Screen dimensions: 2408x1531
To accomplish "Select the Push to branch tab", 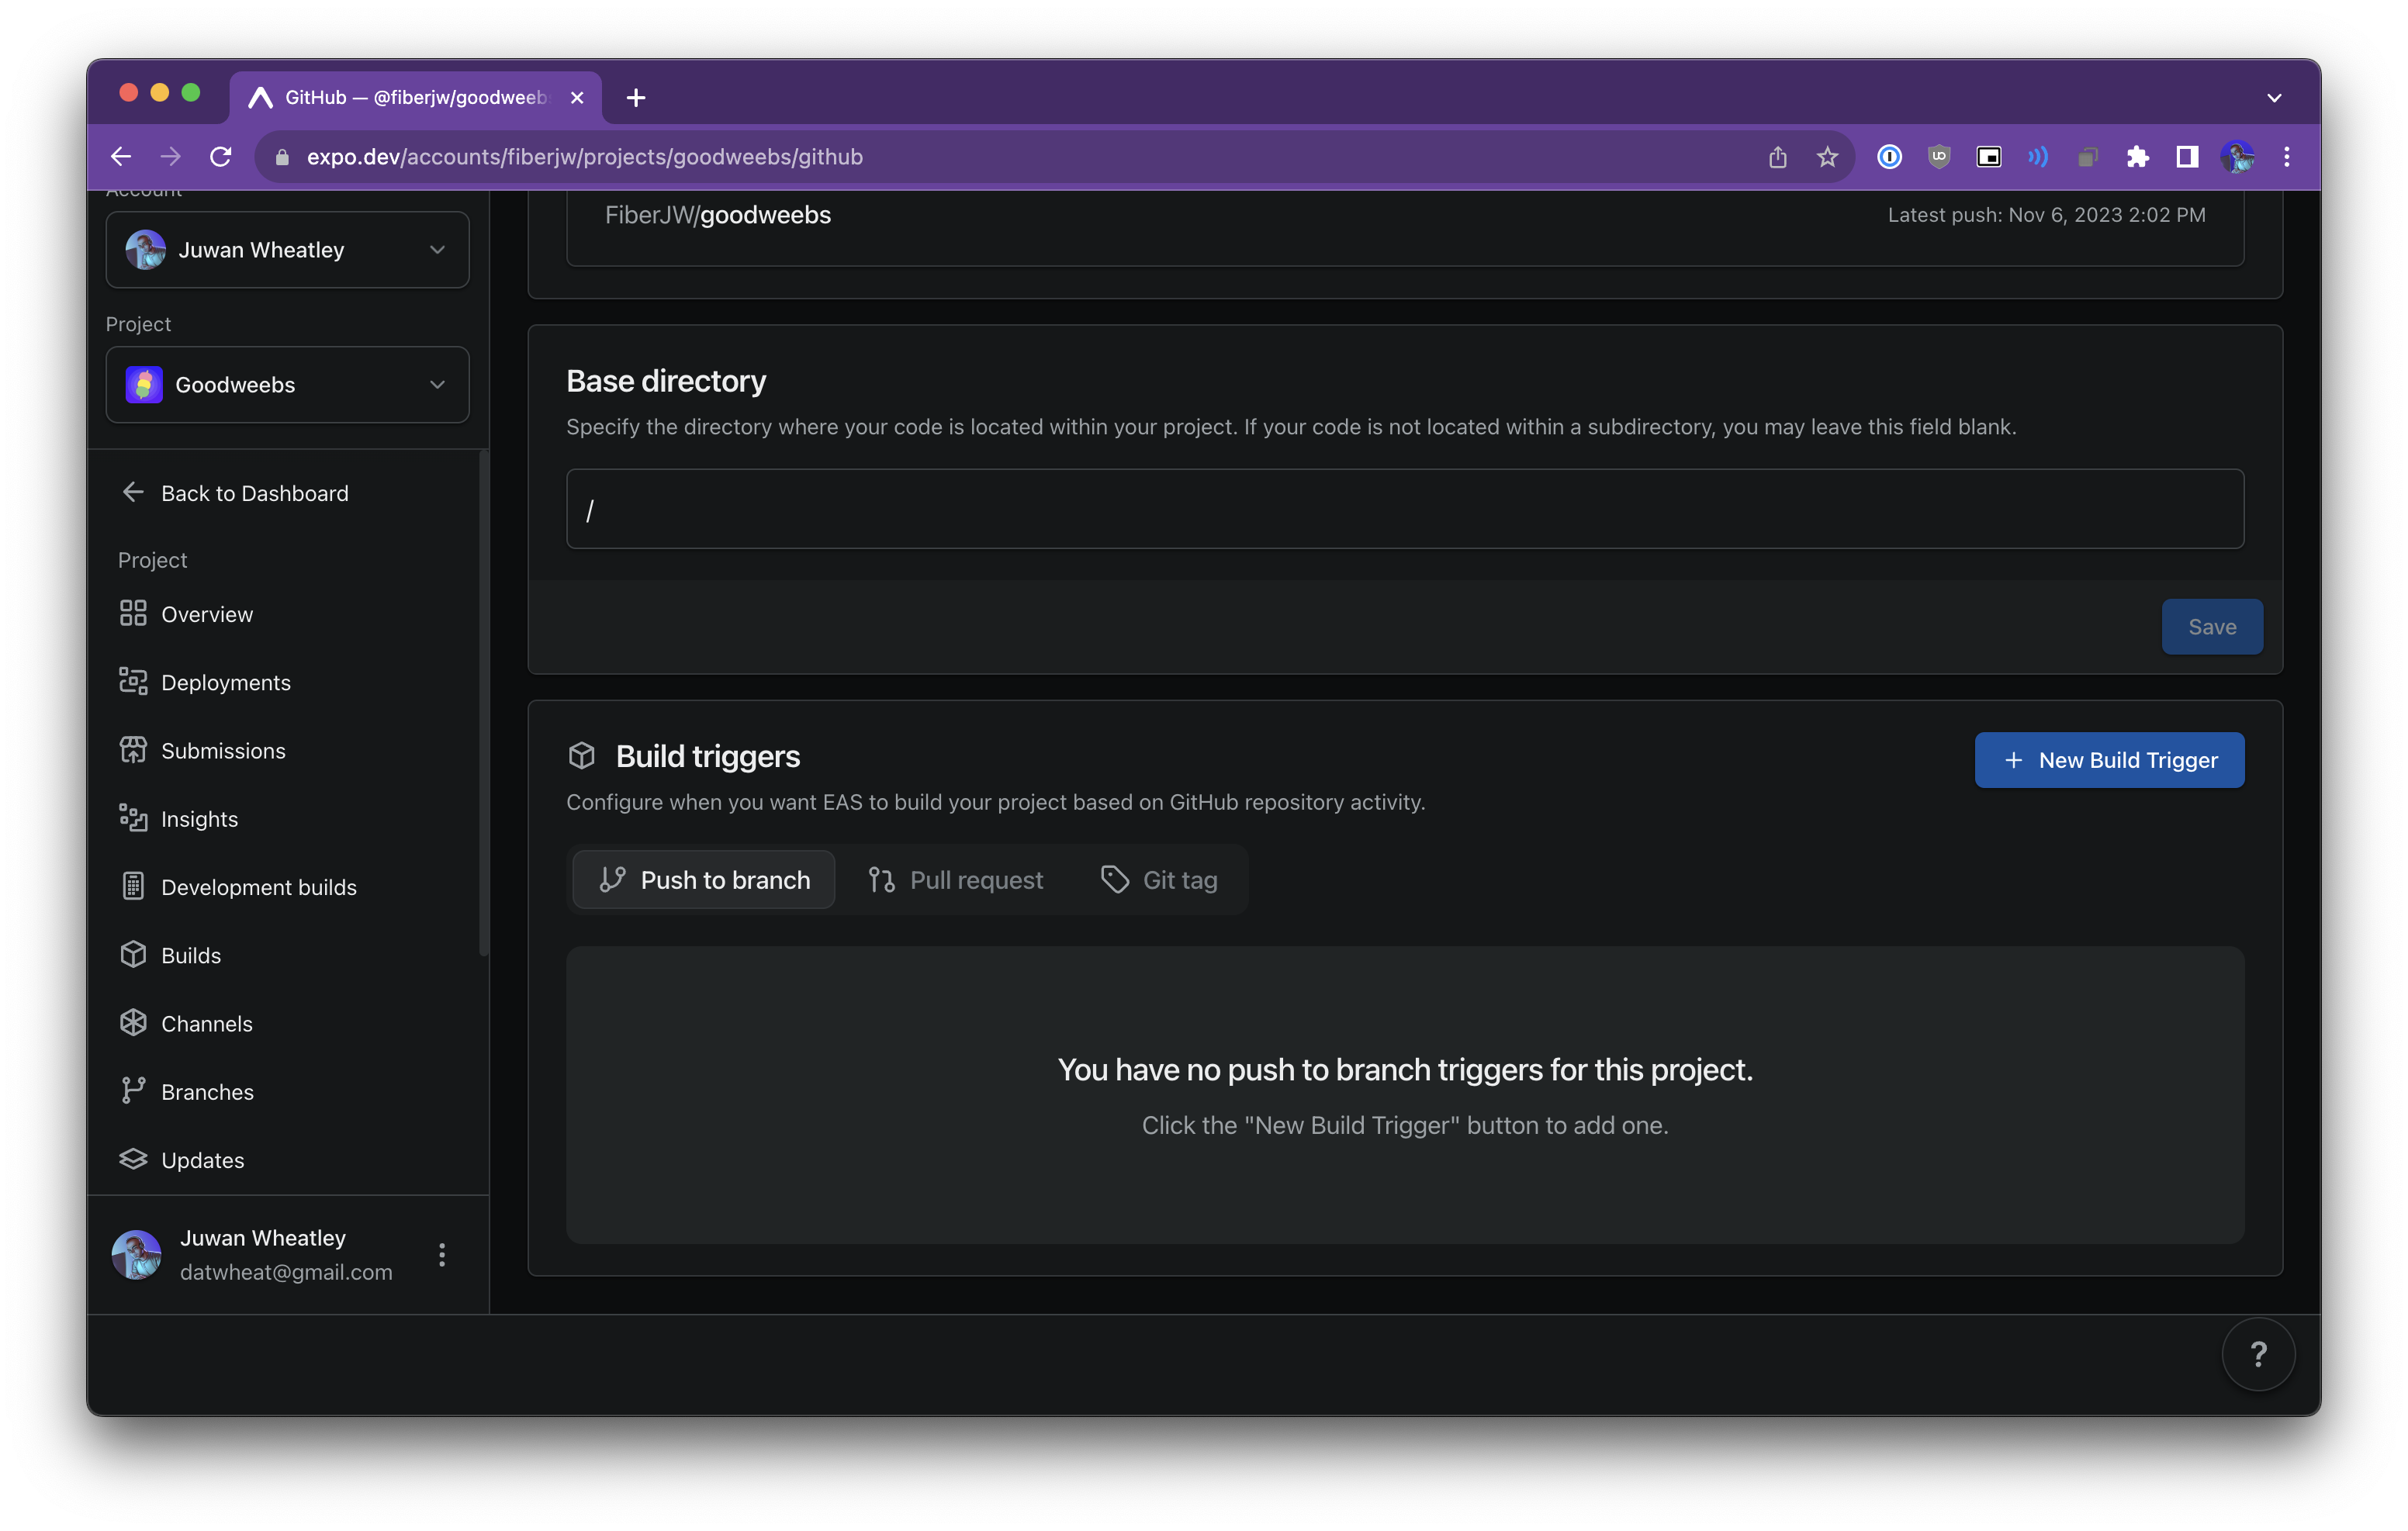I will tap(704, 880).
